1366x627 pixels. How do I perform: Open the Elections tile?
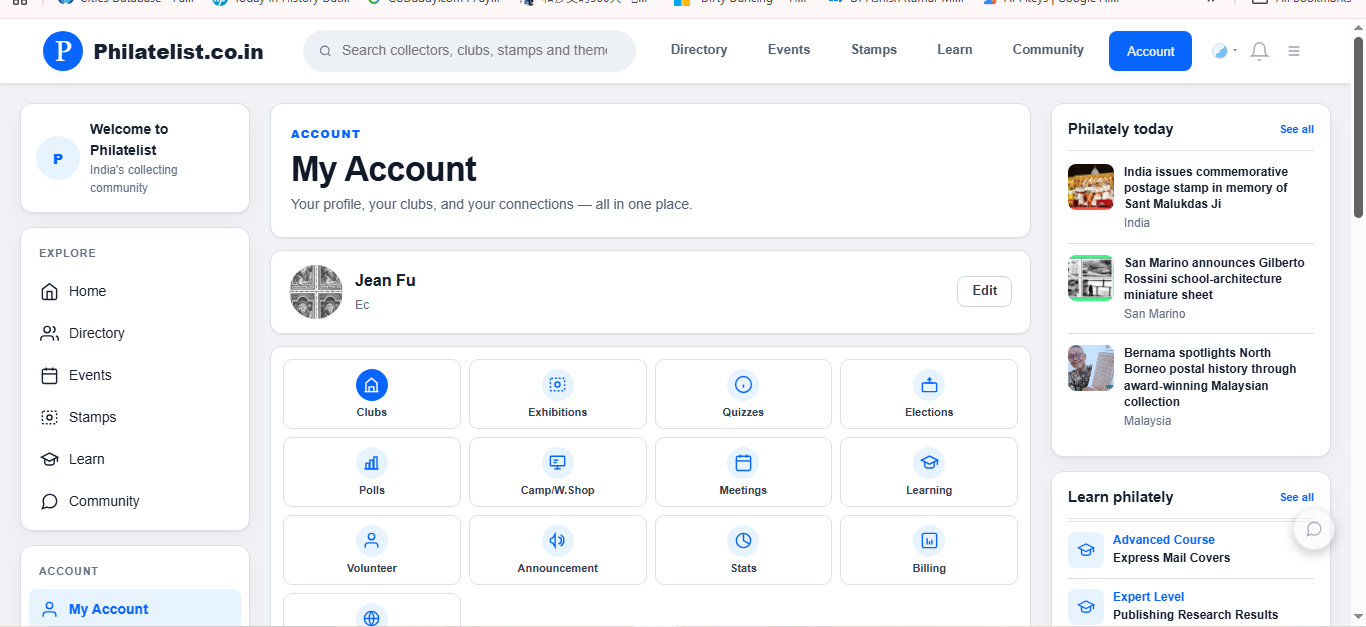point(929,394)
